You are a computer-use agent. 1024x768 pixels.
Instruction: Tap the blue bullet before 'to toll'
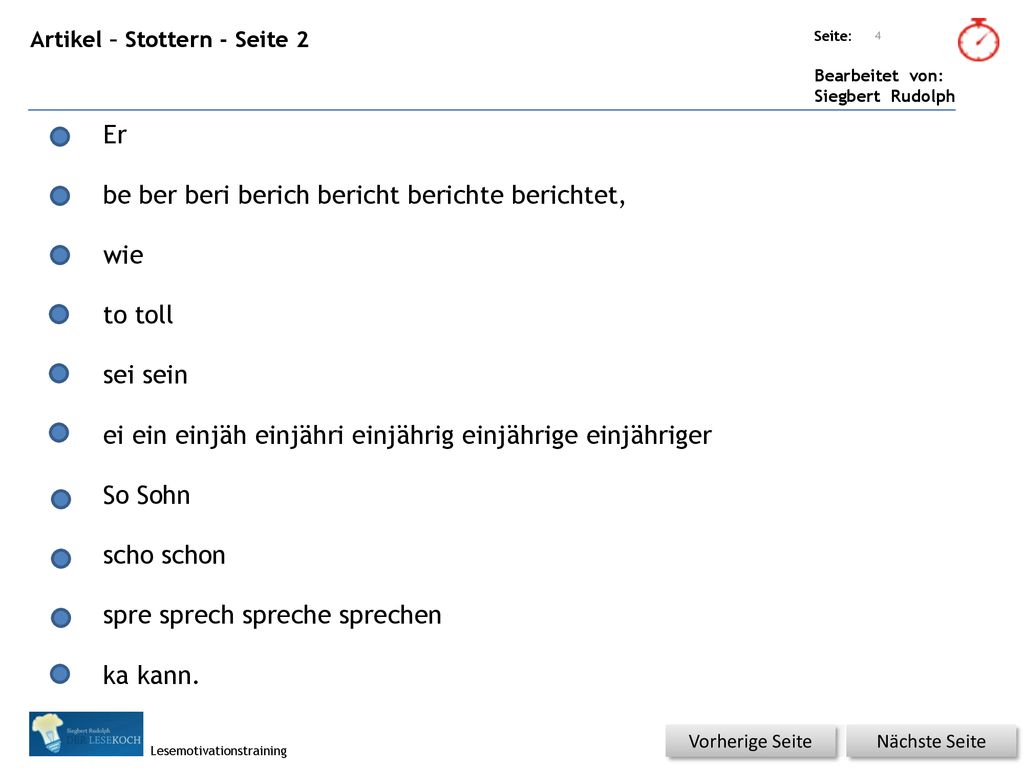point(59,314)
